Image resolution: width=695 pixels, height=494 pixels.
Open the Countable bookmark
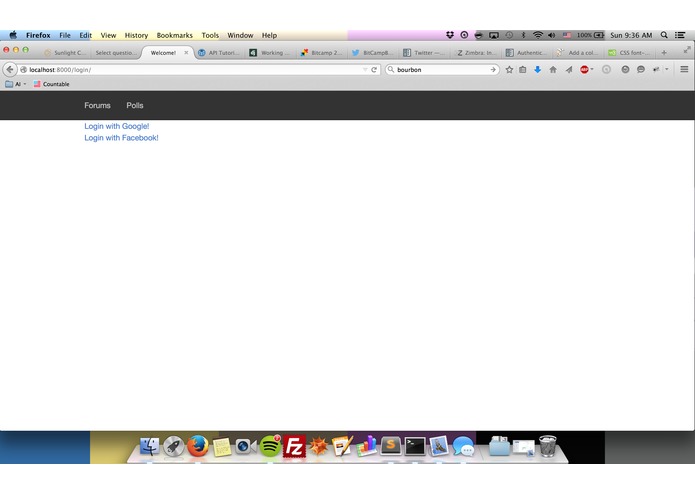(51, 84)
